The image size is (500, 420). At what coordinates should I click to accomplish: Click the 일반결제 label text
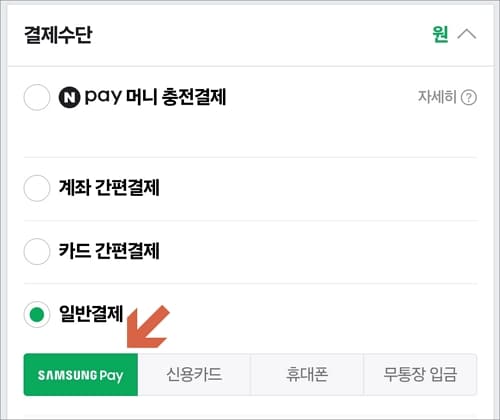tap(91, 314)
